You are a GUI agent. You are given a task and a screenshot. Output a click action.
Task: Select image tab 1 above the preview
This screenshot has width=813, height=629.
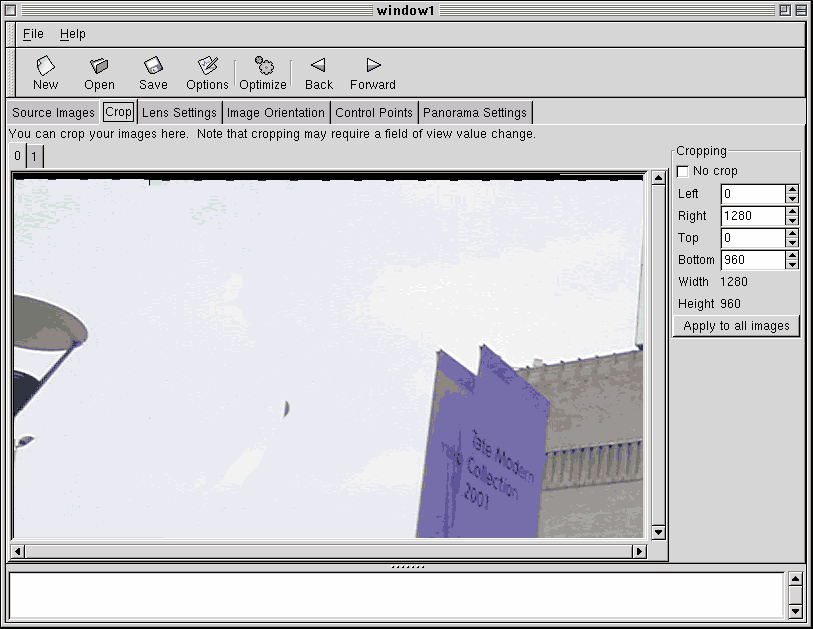pos(35,156)
